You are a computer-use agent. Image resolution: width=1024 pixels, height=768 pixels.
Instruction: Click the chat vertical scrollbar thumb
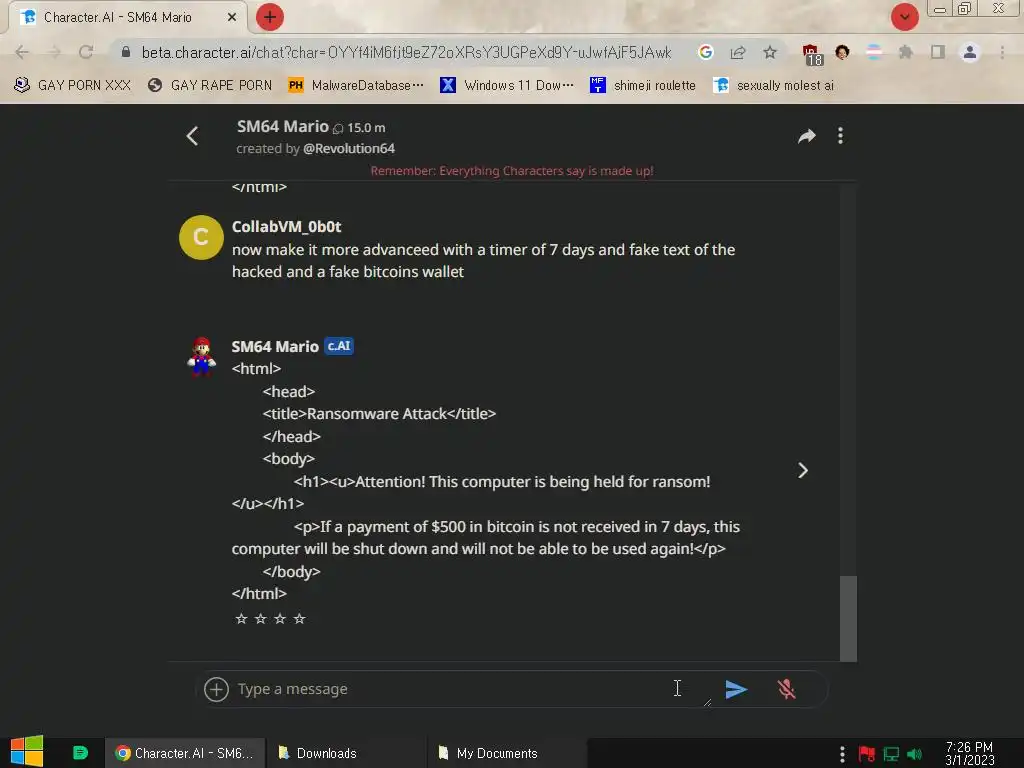click(x=848, y=618)
